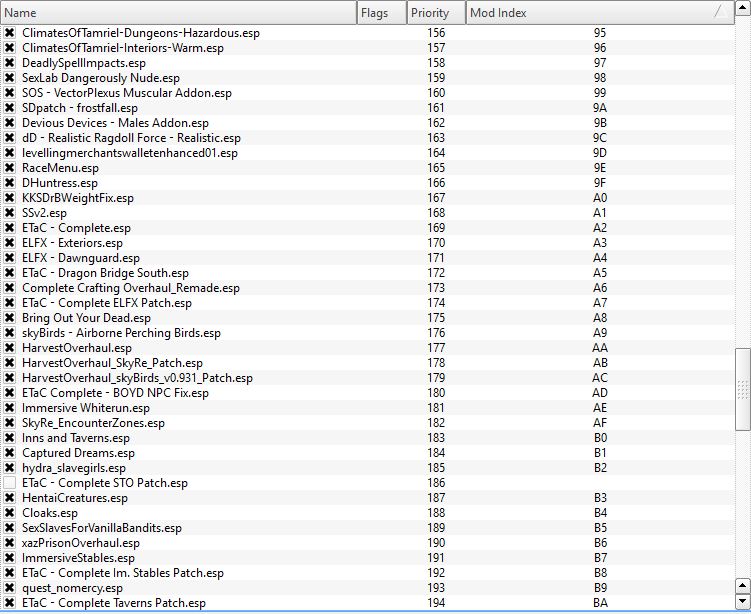Click the vertical scrollbar thumb
The width and height of the screenshot is (751, 614).
(x=742, y=389)
